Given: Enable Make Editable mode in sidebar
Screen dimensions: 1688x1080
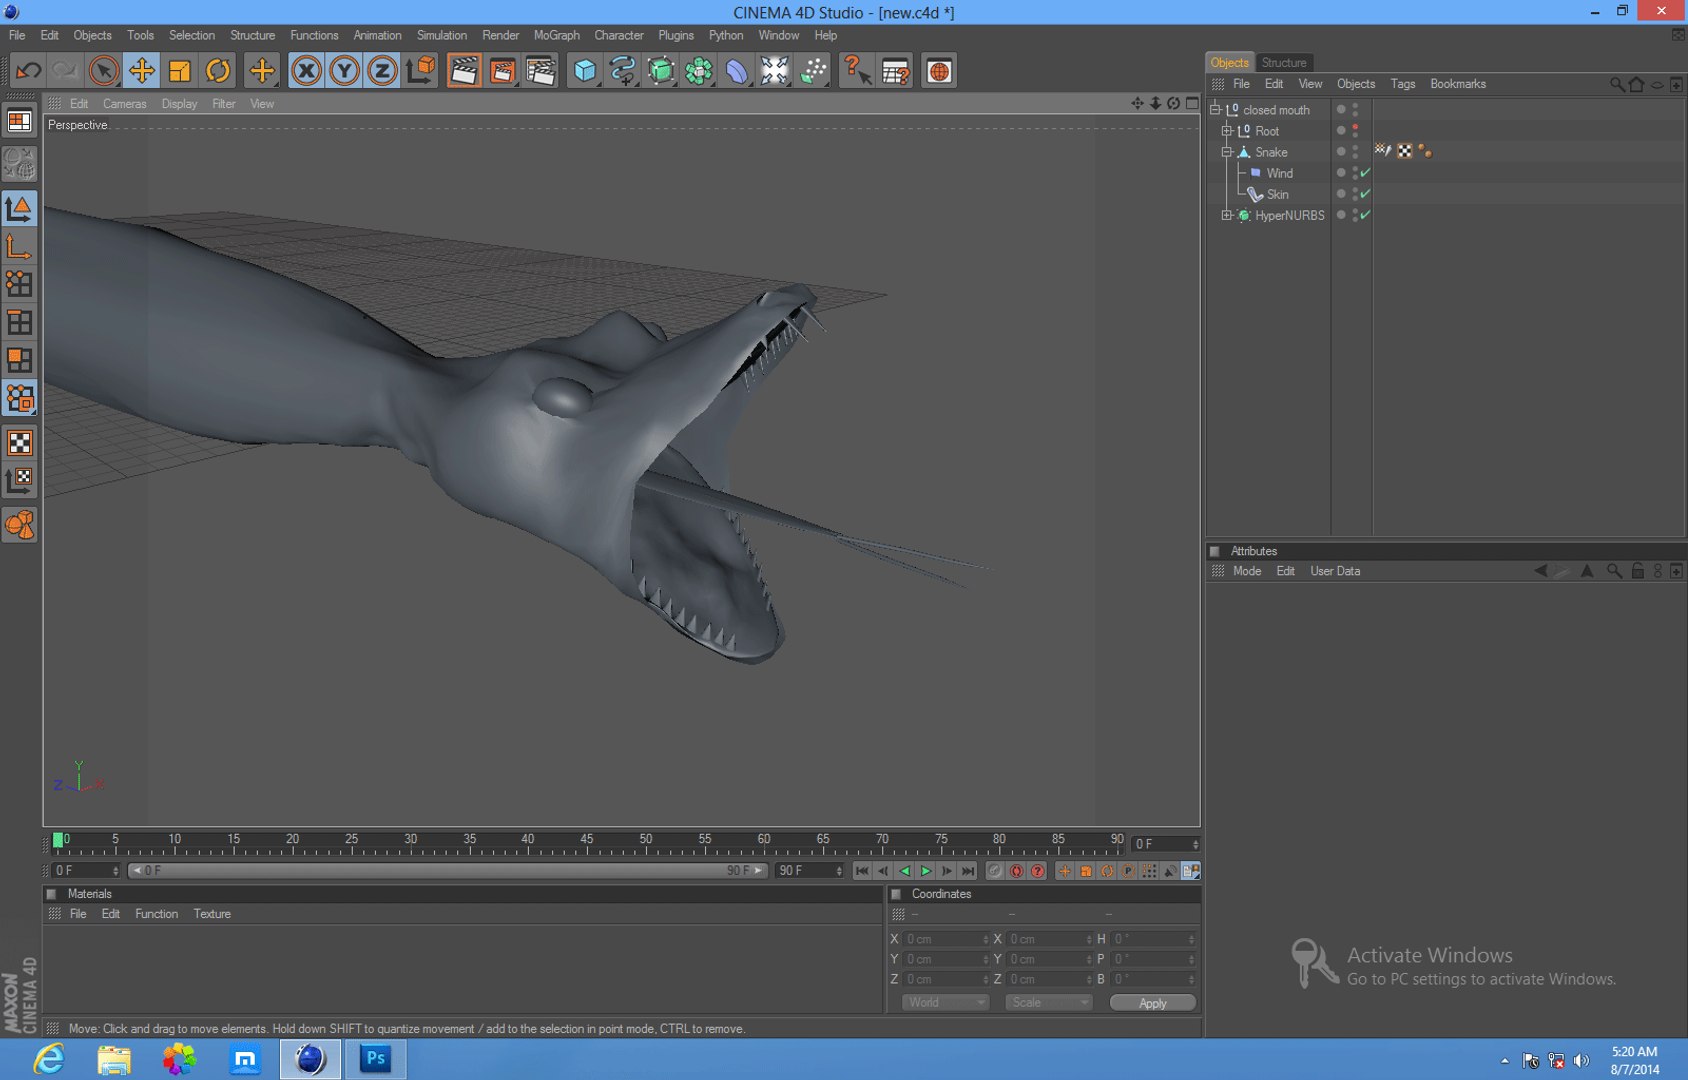Looking at the screenshot, I should [20, 164].
